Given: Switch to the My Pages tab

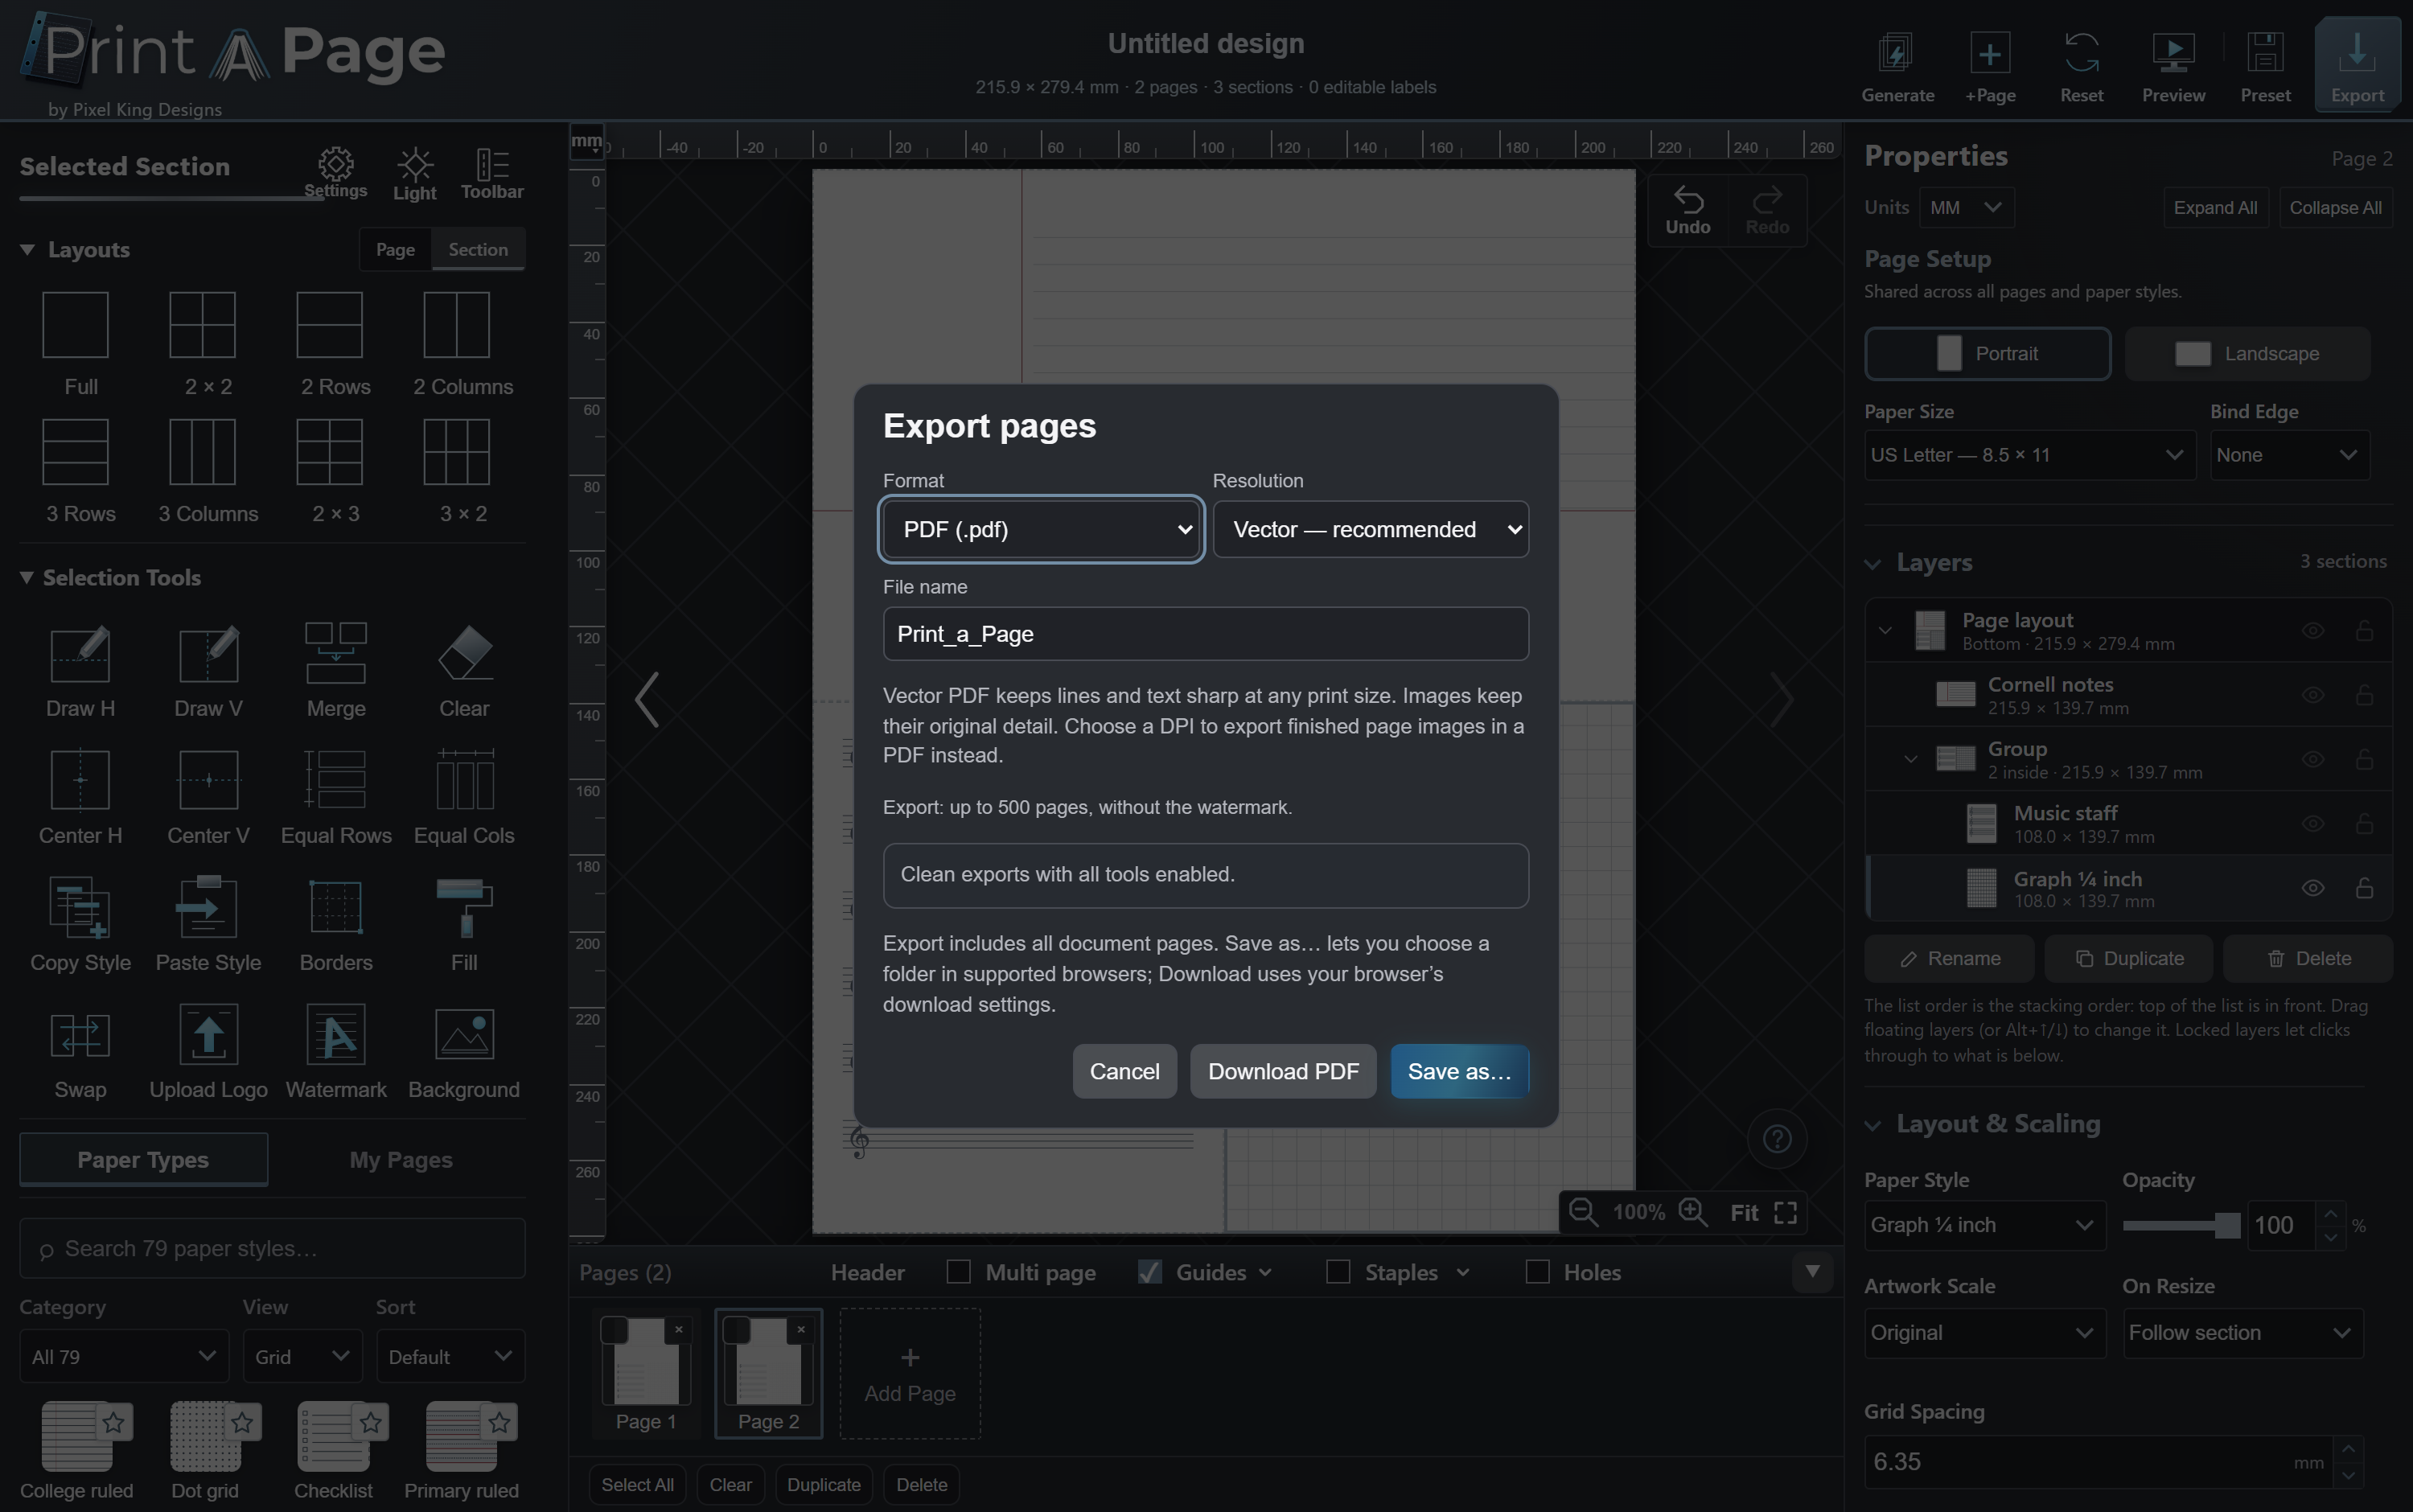Looking at the screenshot, I should click(400, 1160).
